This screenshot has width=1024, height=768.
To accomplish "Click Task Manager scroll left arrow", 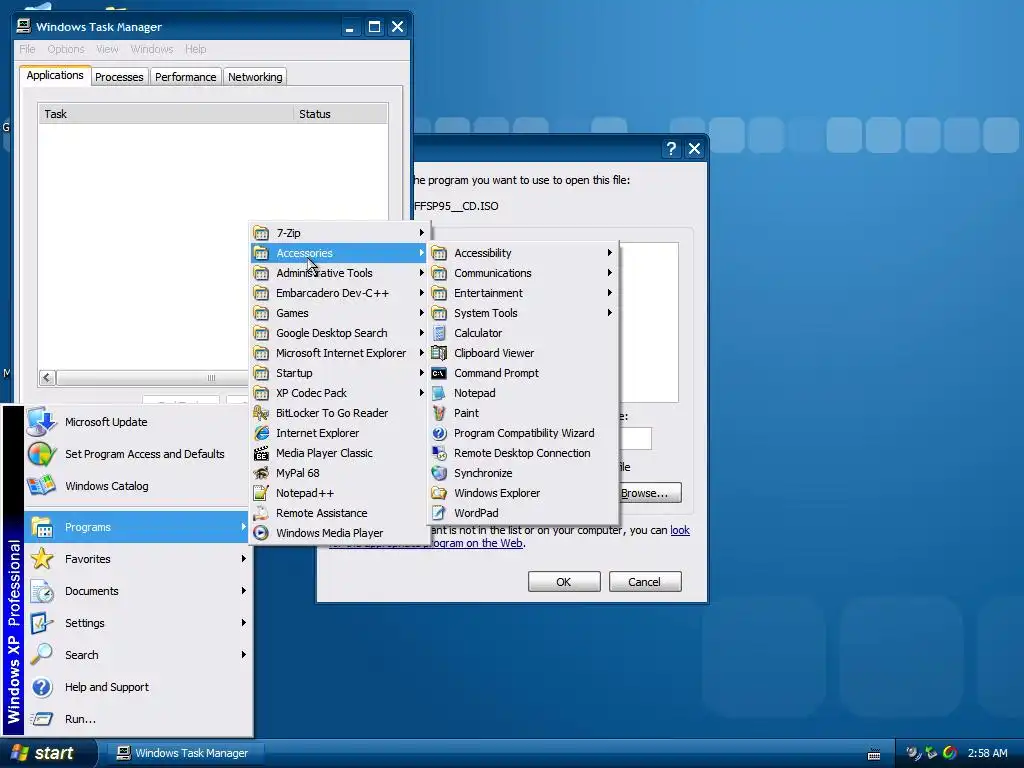I will tap(47, 377).
